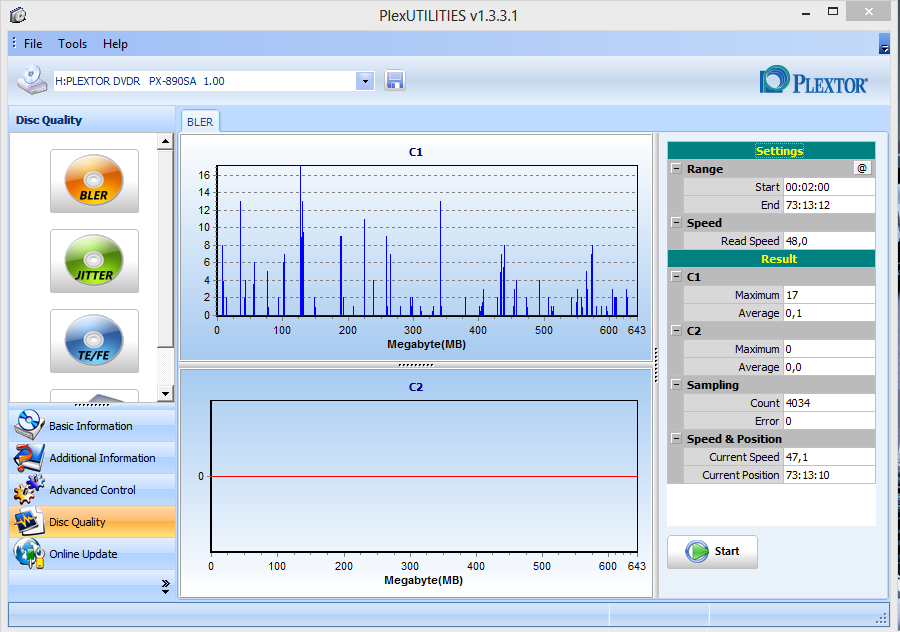
Task: Click the Plextor logo
Action: [813, 80]
